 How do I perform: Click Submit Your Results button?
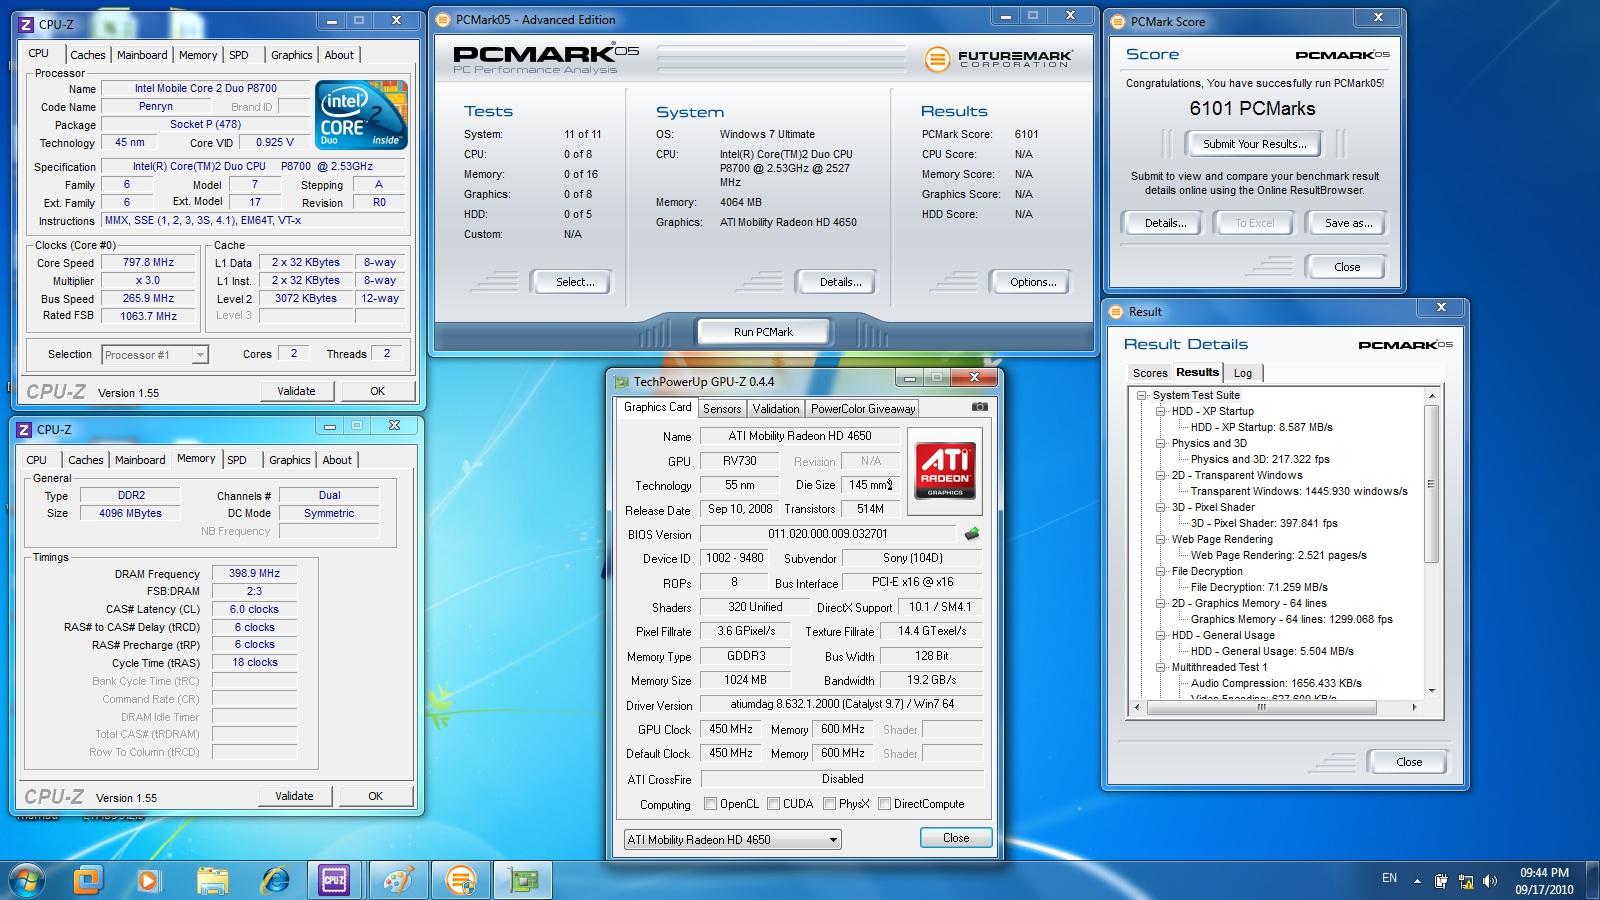1254,144
